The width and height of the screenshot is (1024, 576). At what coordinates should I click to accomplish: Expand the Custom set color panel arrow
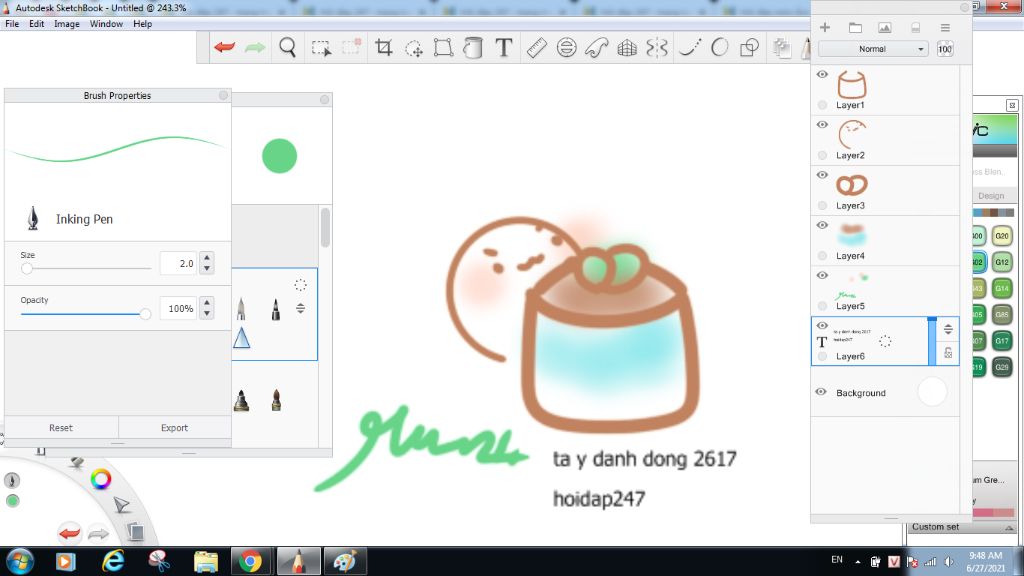tap(1009, 528)
